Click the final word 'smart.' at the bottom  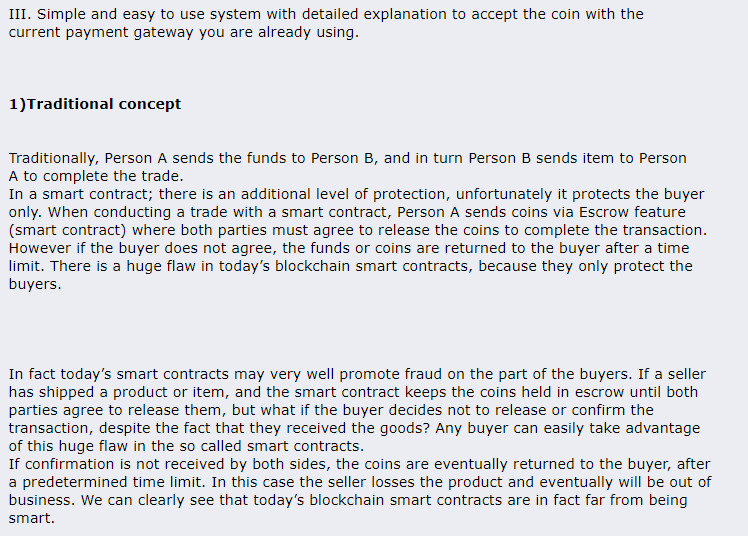[31, 518]
